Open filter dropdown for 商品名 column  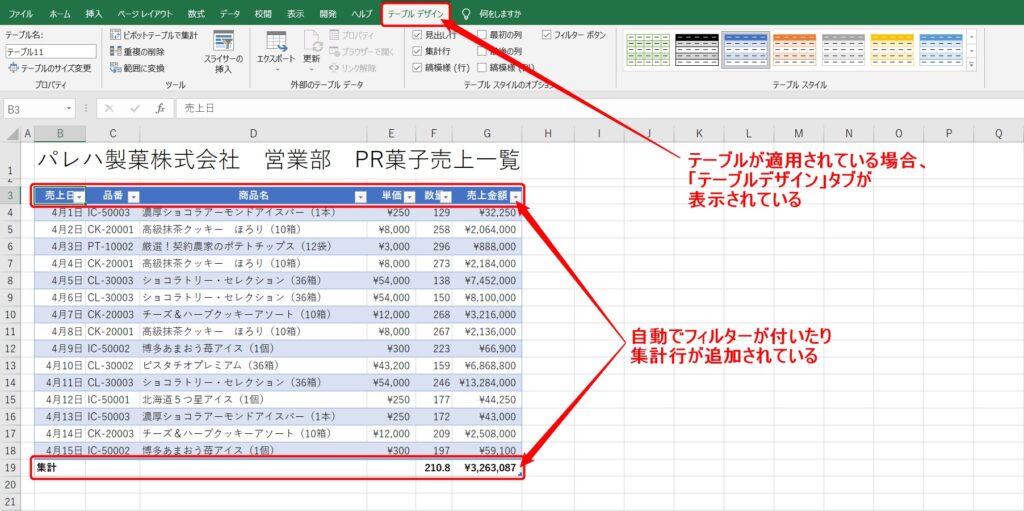pos(360,196)
